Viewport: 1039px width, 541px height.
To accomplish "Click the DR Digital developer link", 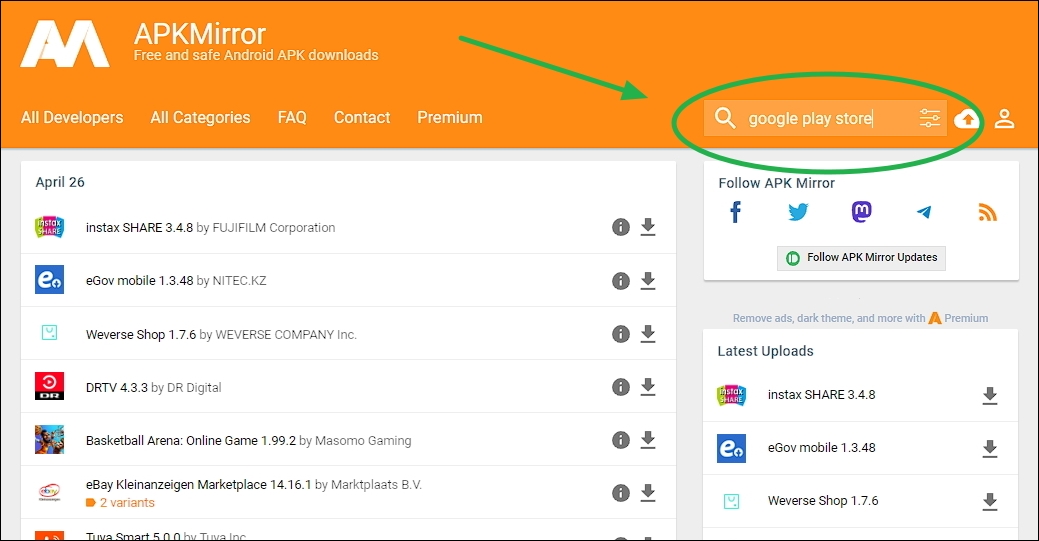I will (x=194, y=388).
